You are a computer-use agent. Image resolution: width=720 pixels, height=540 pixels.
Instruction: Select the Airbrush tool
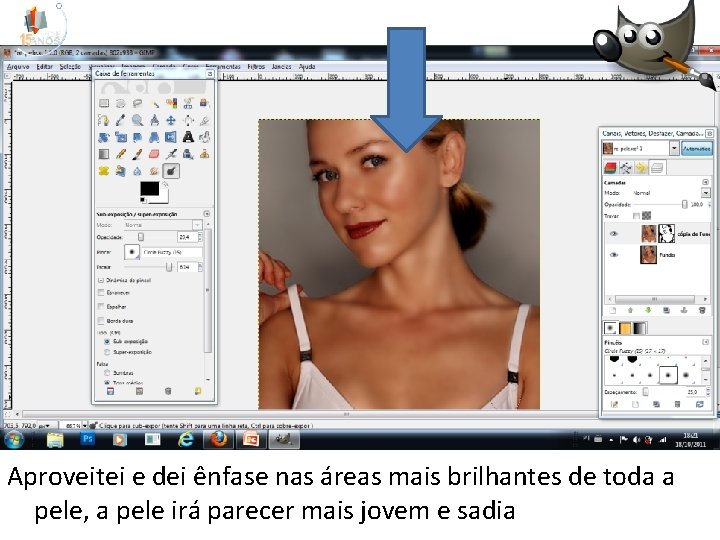pos(171,154)
